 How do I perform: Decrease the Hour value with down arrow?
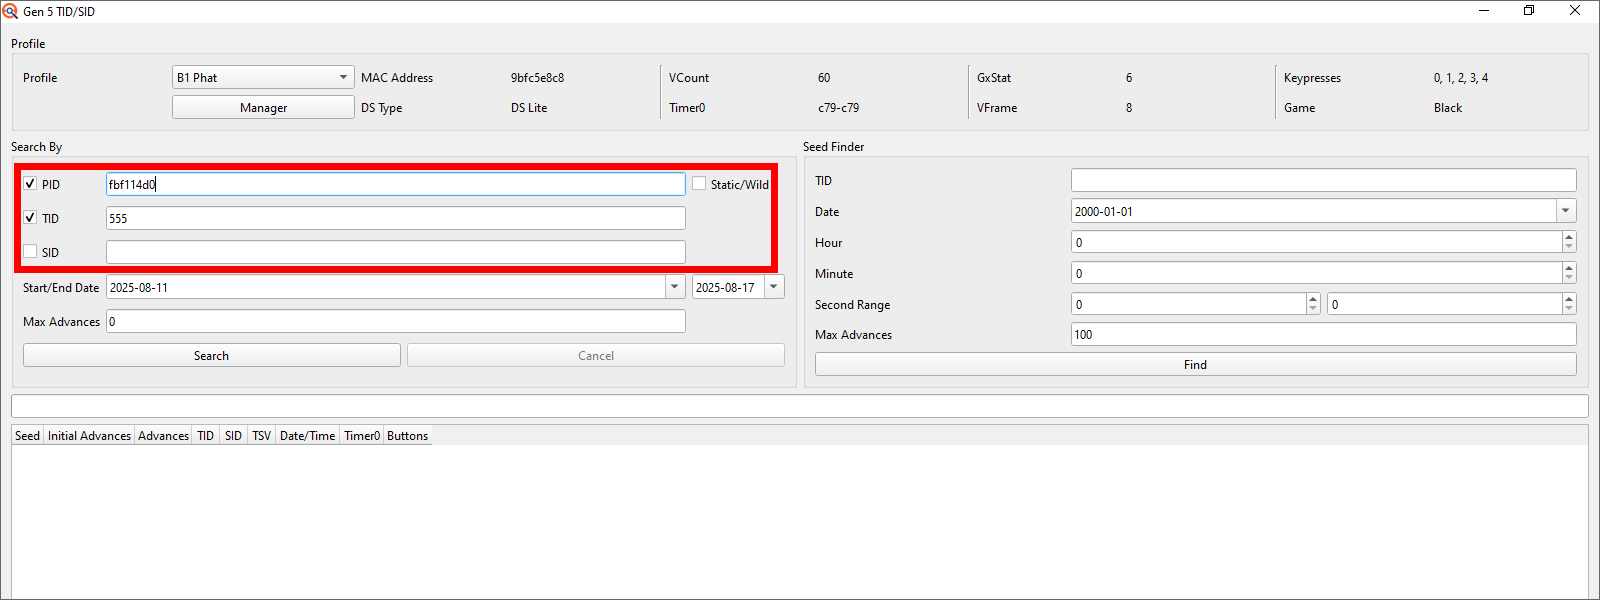coord(1569,247)
